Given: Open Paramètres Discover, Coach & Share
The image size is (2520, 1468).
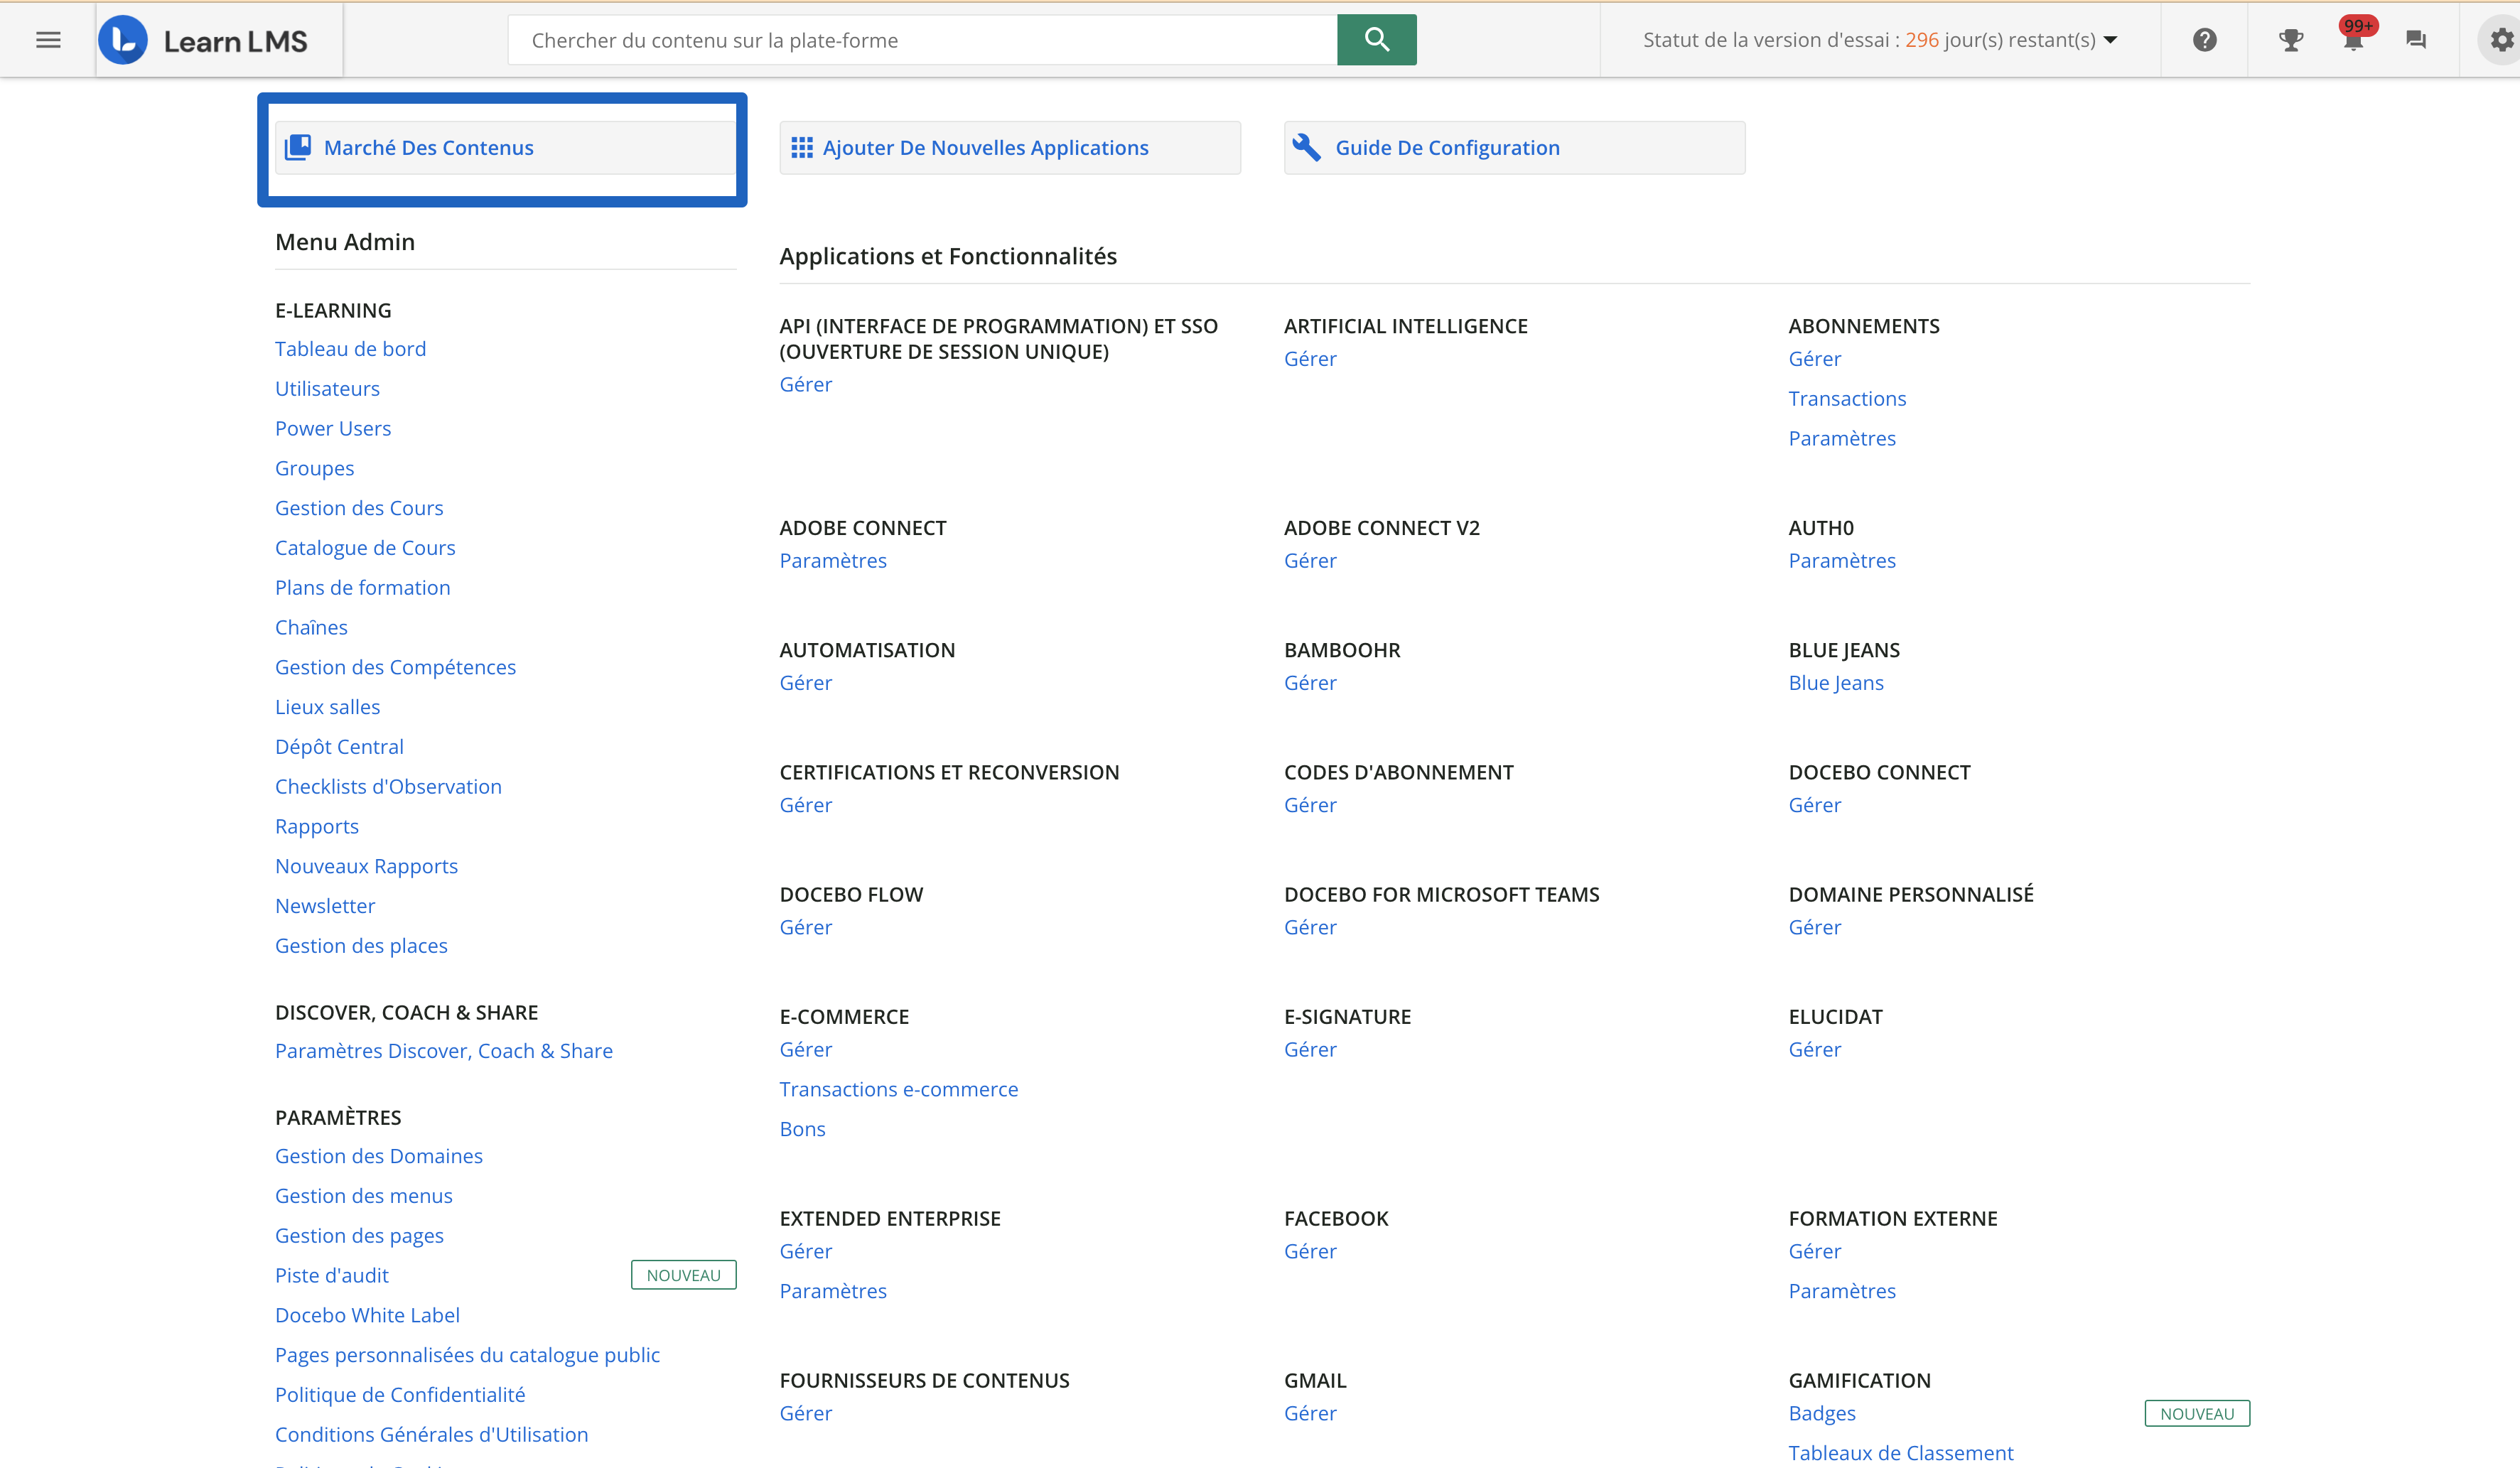Looking at the screenshot, I should click(444, 1051).
